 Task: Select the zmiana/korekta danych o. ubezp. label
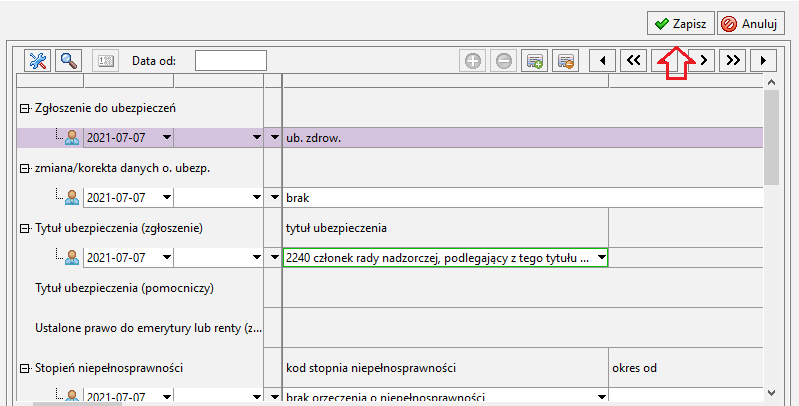point(122,168)
